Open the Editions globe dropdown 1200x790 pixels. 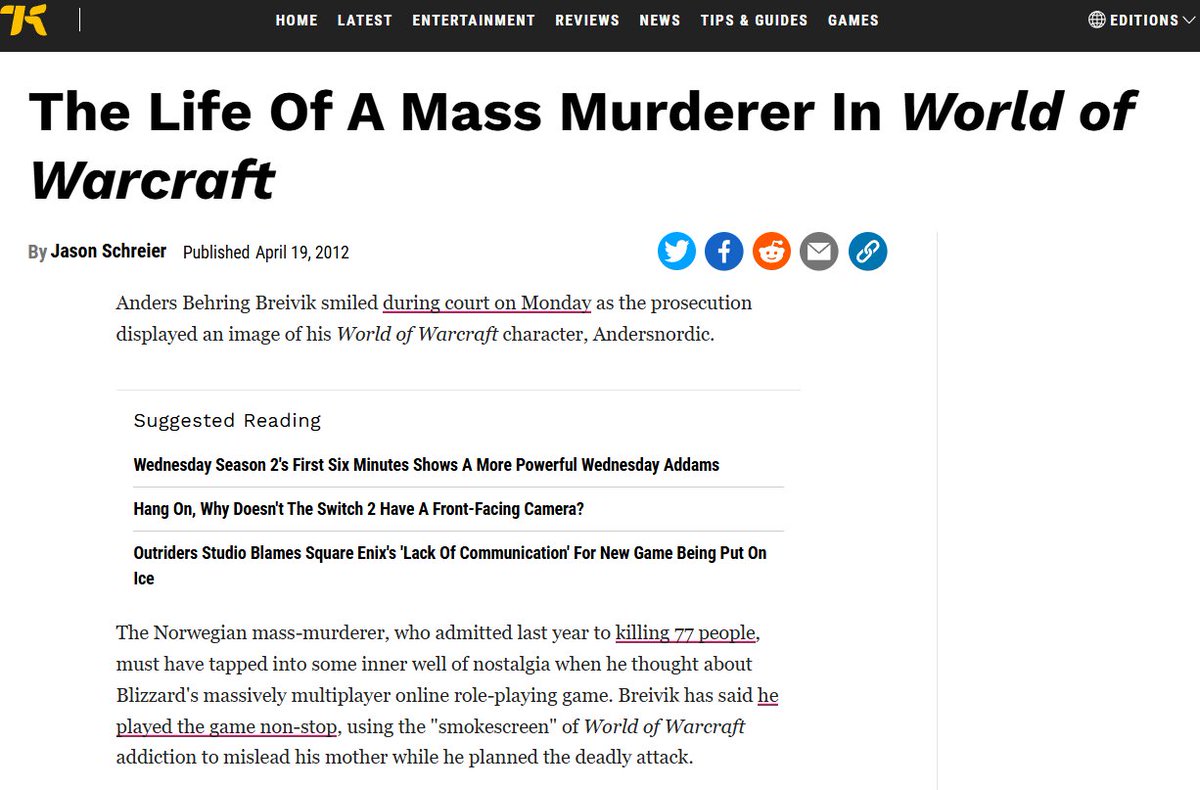click(1141, 20)
